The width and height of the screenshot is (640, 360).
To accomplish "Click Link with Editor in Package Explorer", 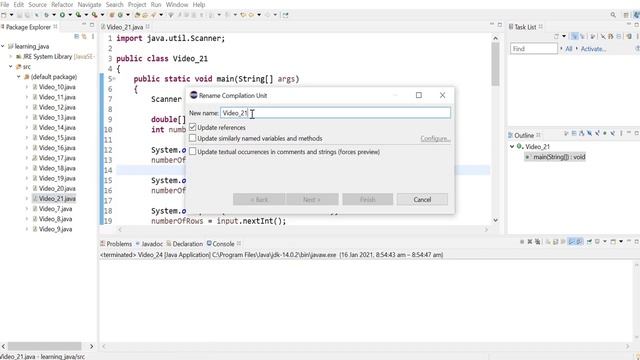I will coord(84,36).
